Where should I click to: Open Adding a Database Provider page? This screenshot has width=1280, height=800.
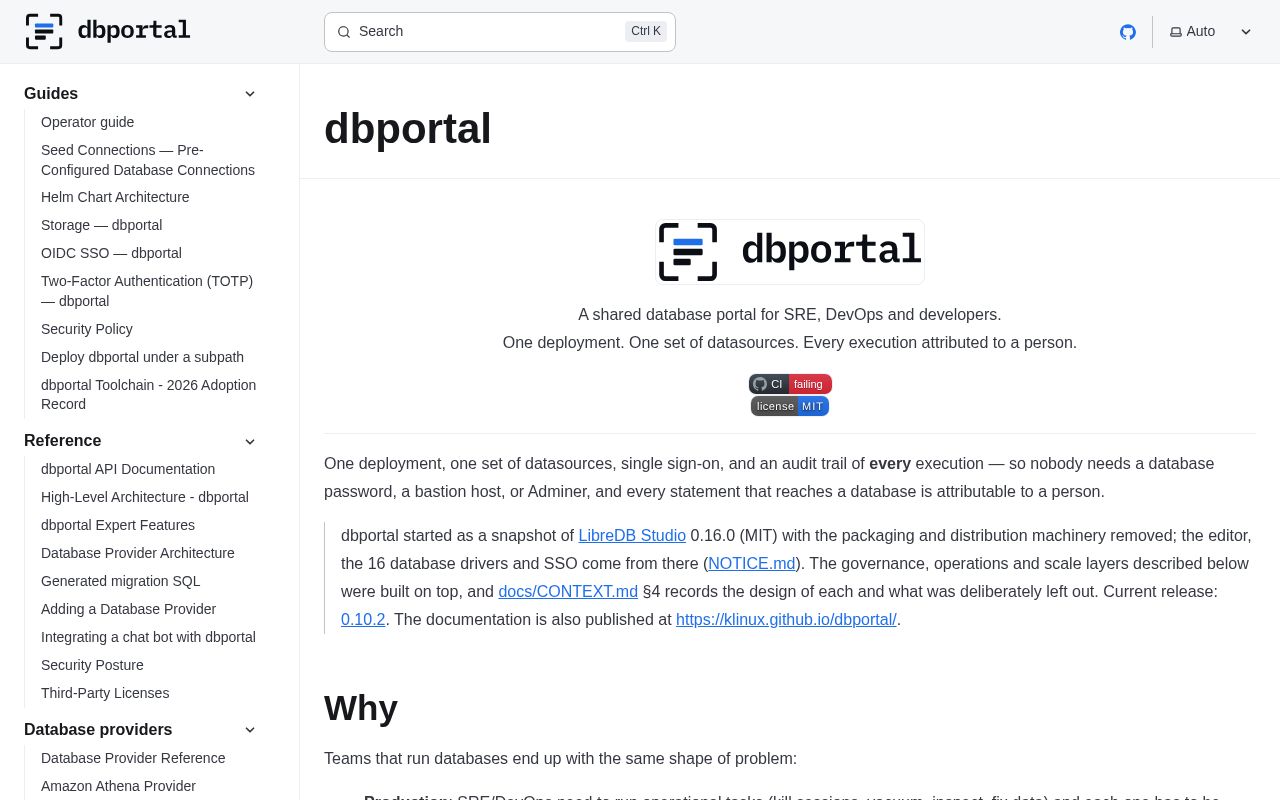tap(128, 609)
